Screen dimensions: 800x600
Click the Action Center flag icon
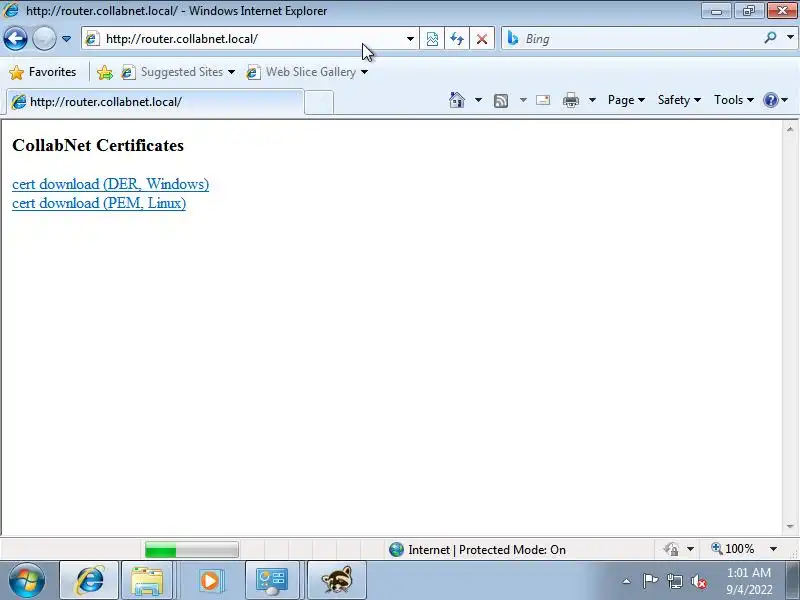point(650,581)
